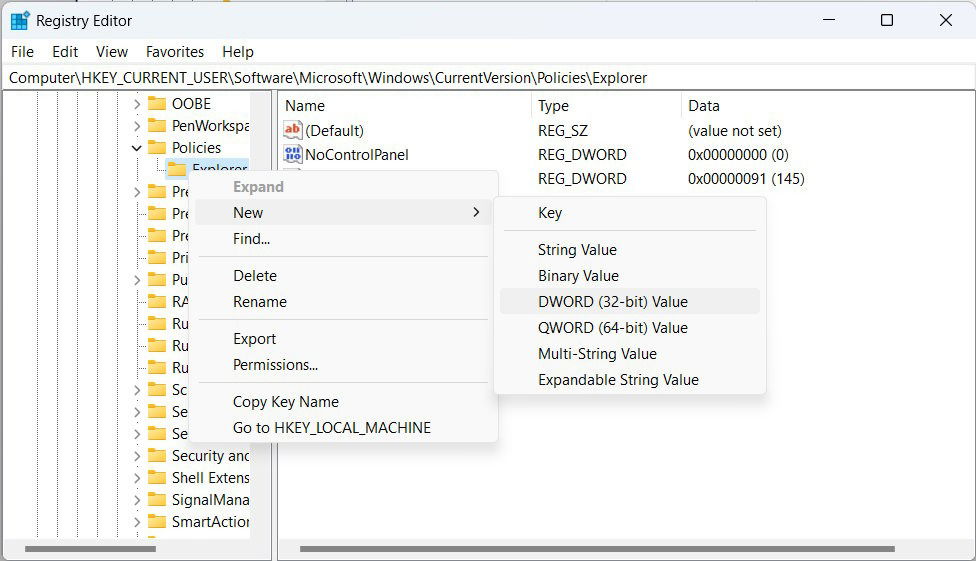Click the NoControlPanel DWORD value icon
Image resolution: width=976 pixels, height=561 pixels.
(x=293, y=154)
